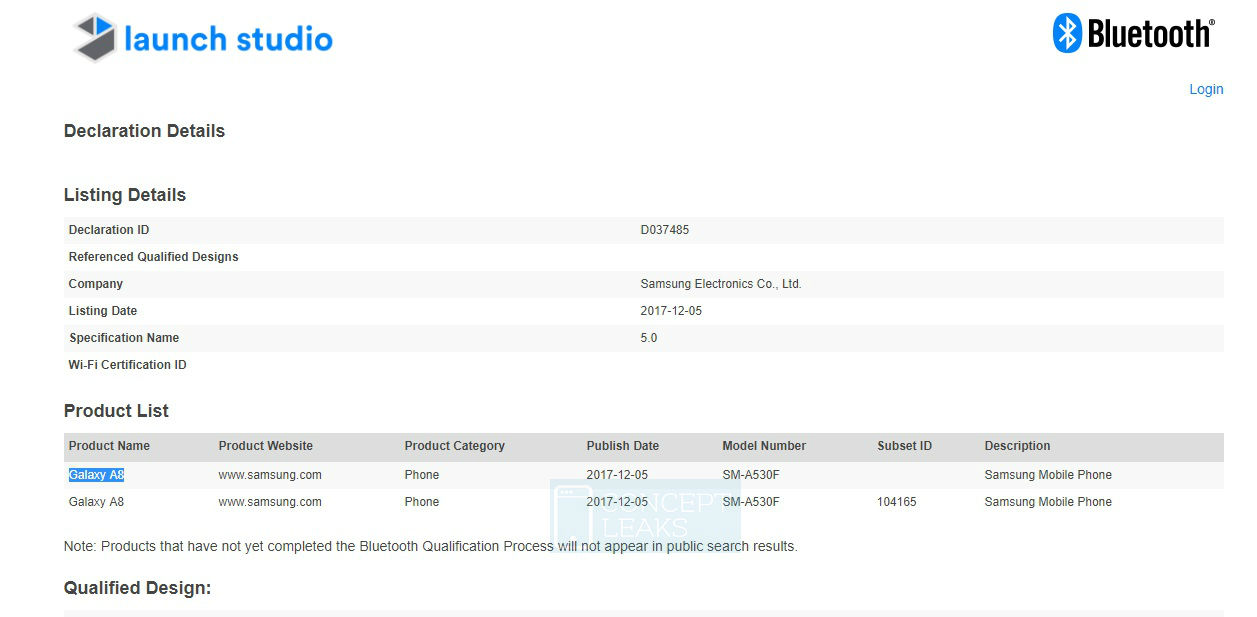Click the Subset ID column header
1257x617 pixels.
904,446
